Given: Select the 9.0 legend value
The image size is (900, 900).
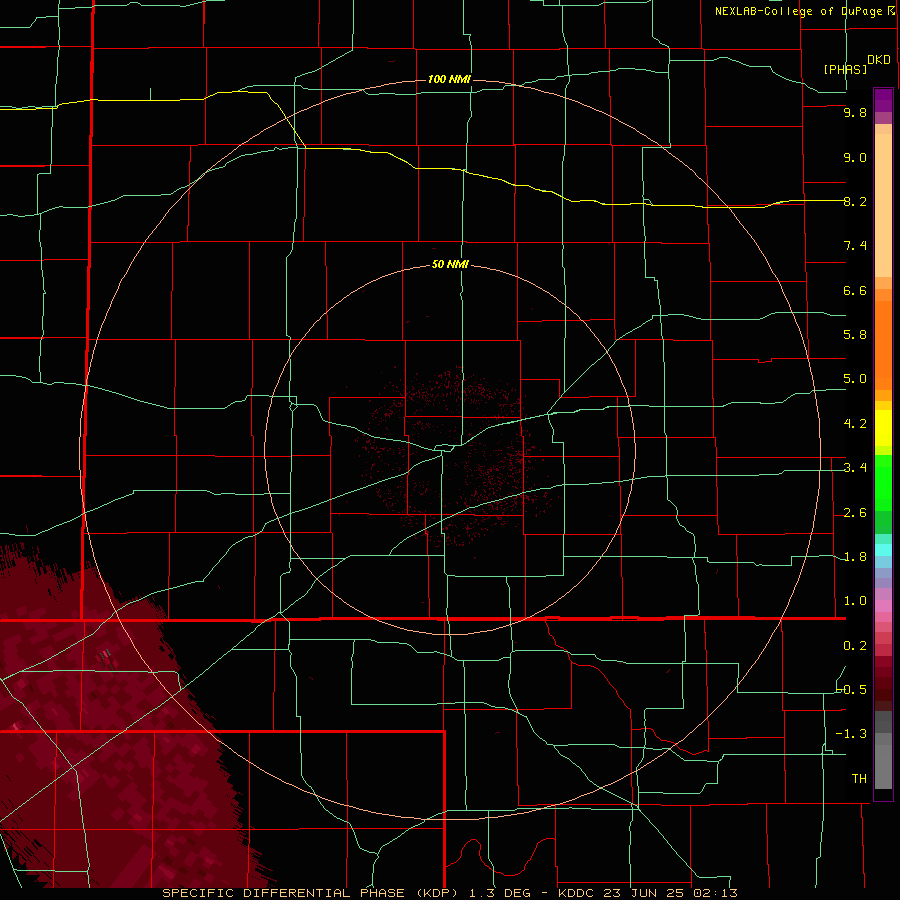Looking at the screenshot, I should pyautogui.click(x=855, y=157).
